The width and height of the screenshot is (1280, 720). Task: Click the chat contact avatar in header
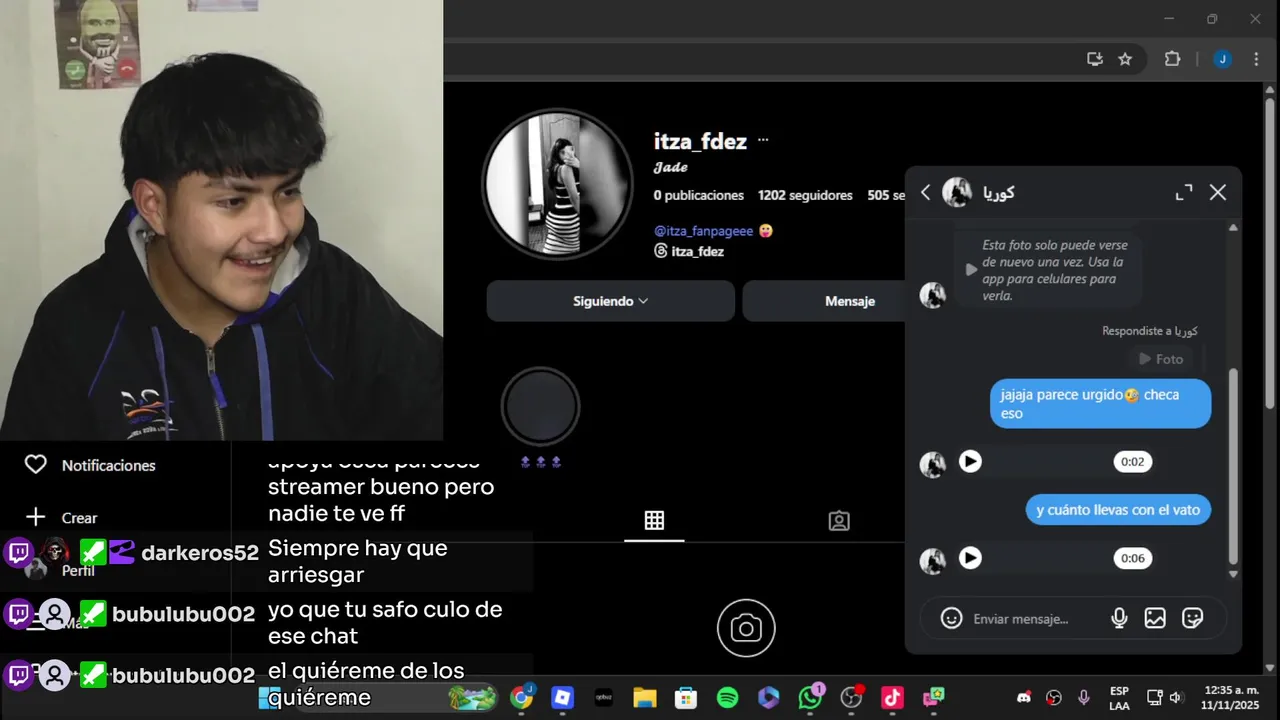pos(957,192)
